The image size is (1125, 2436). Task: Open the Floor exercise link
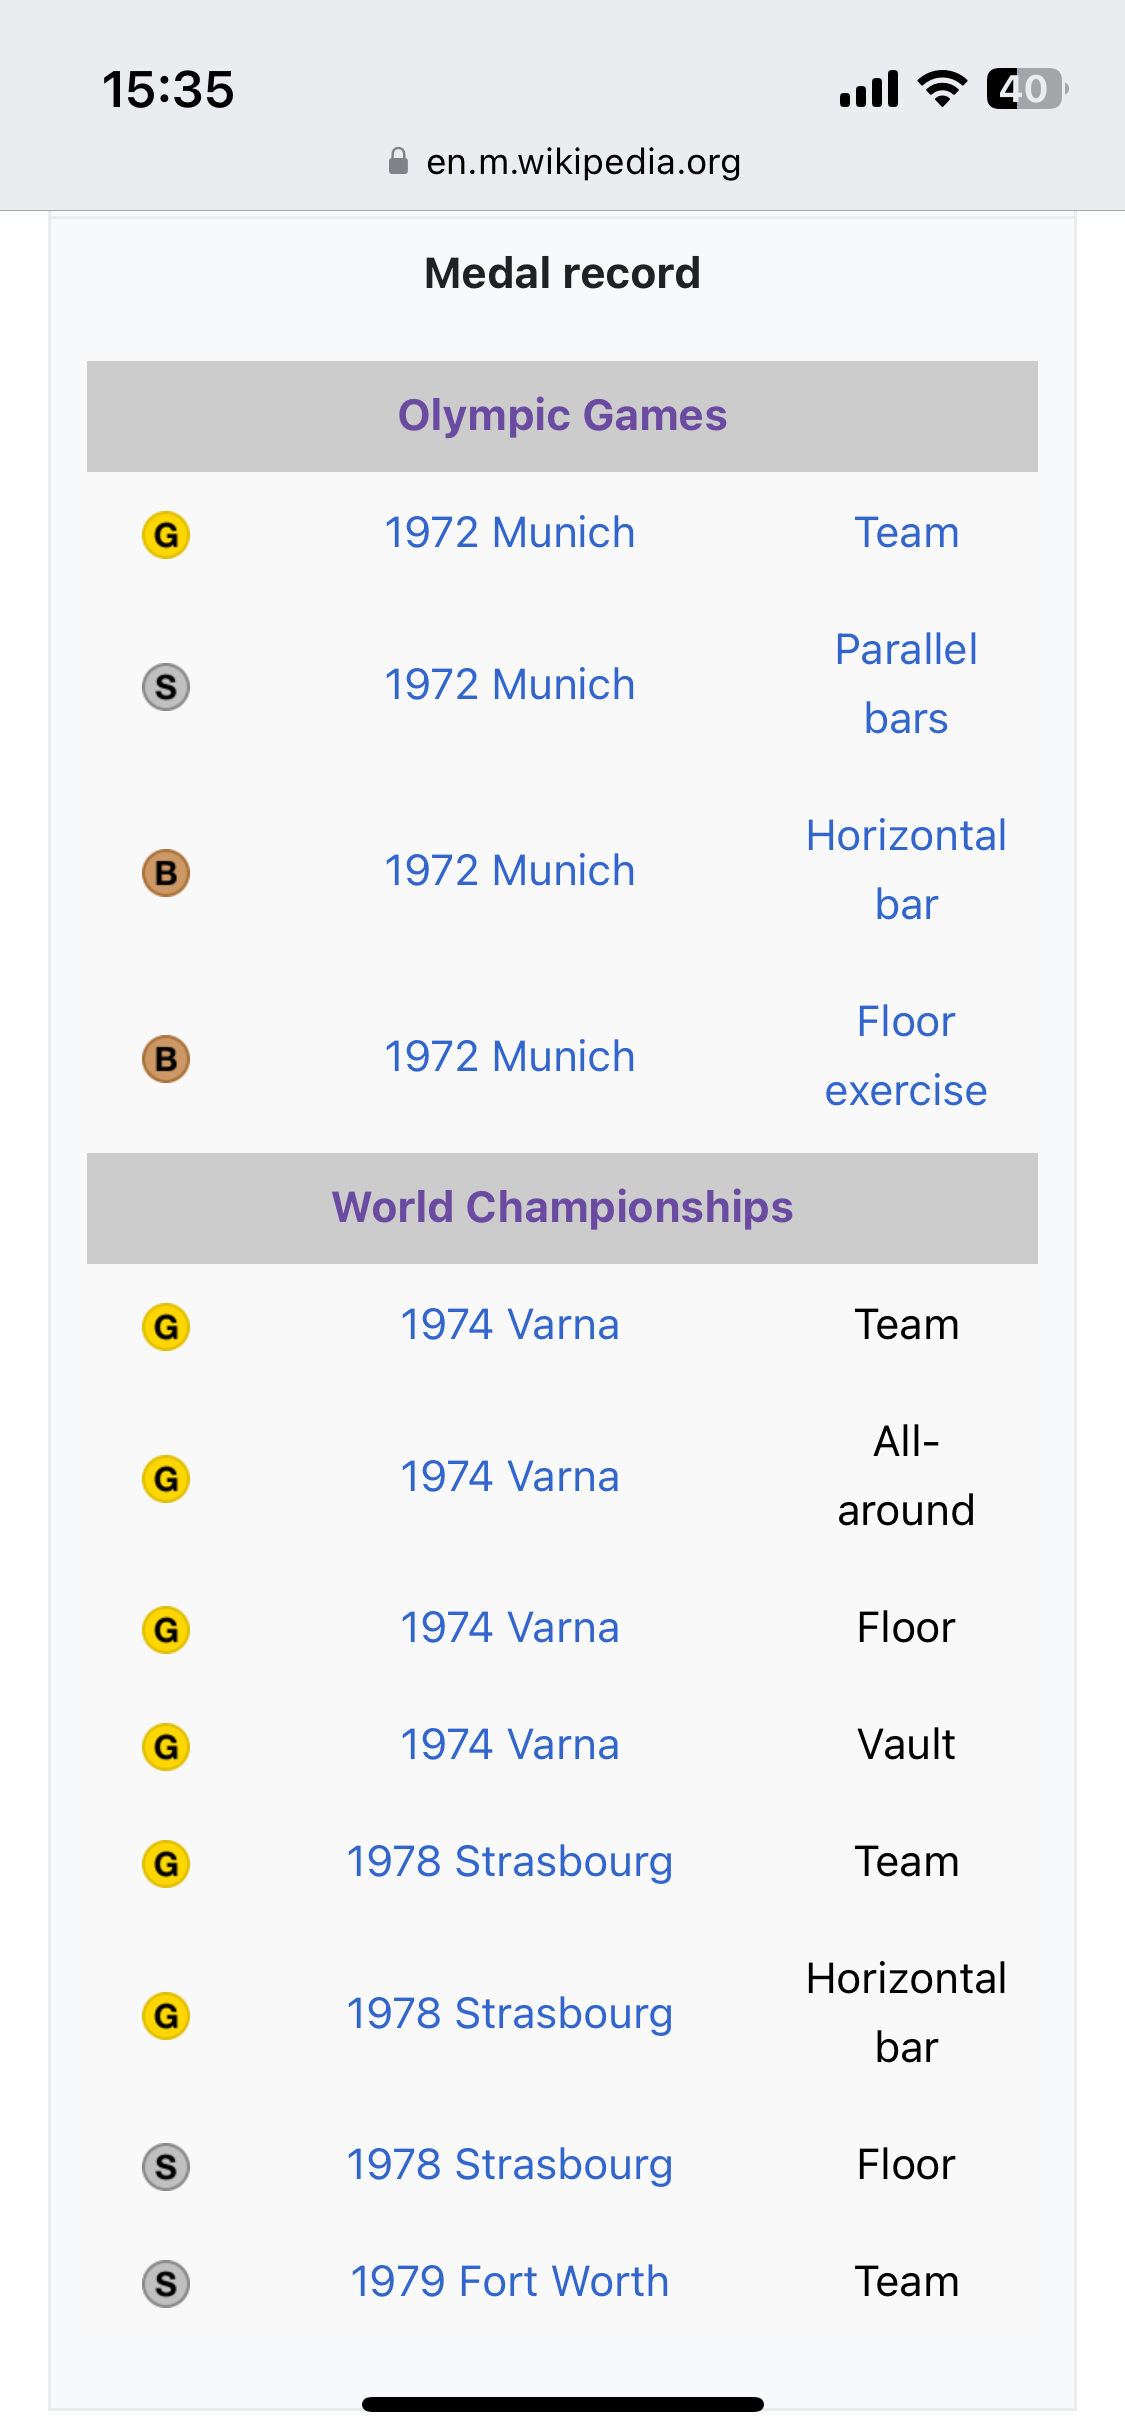(906, 1056)
